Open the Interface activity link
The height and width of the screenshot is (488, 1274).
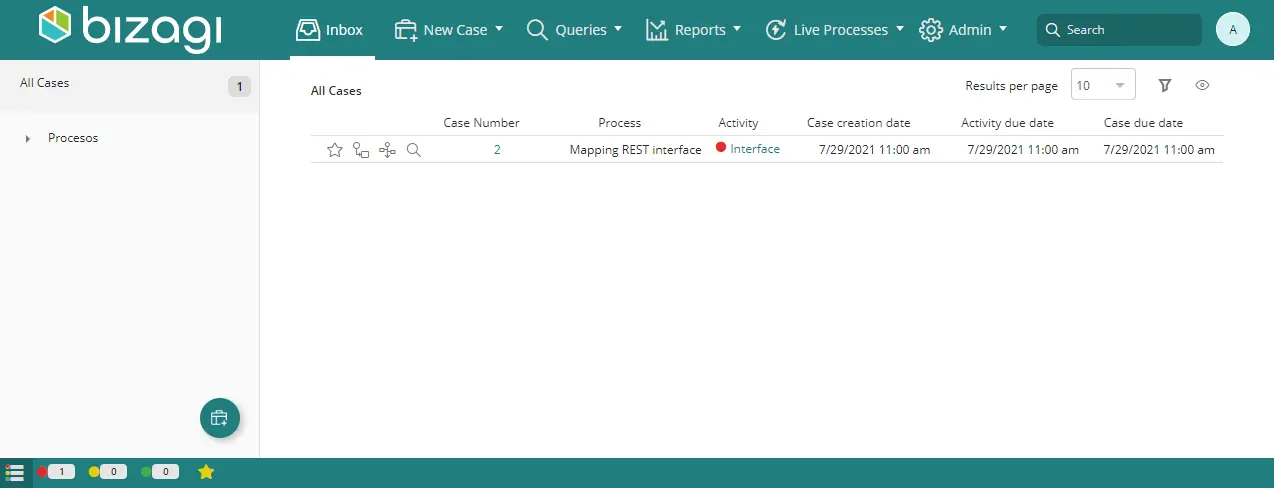755,149
